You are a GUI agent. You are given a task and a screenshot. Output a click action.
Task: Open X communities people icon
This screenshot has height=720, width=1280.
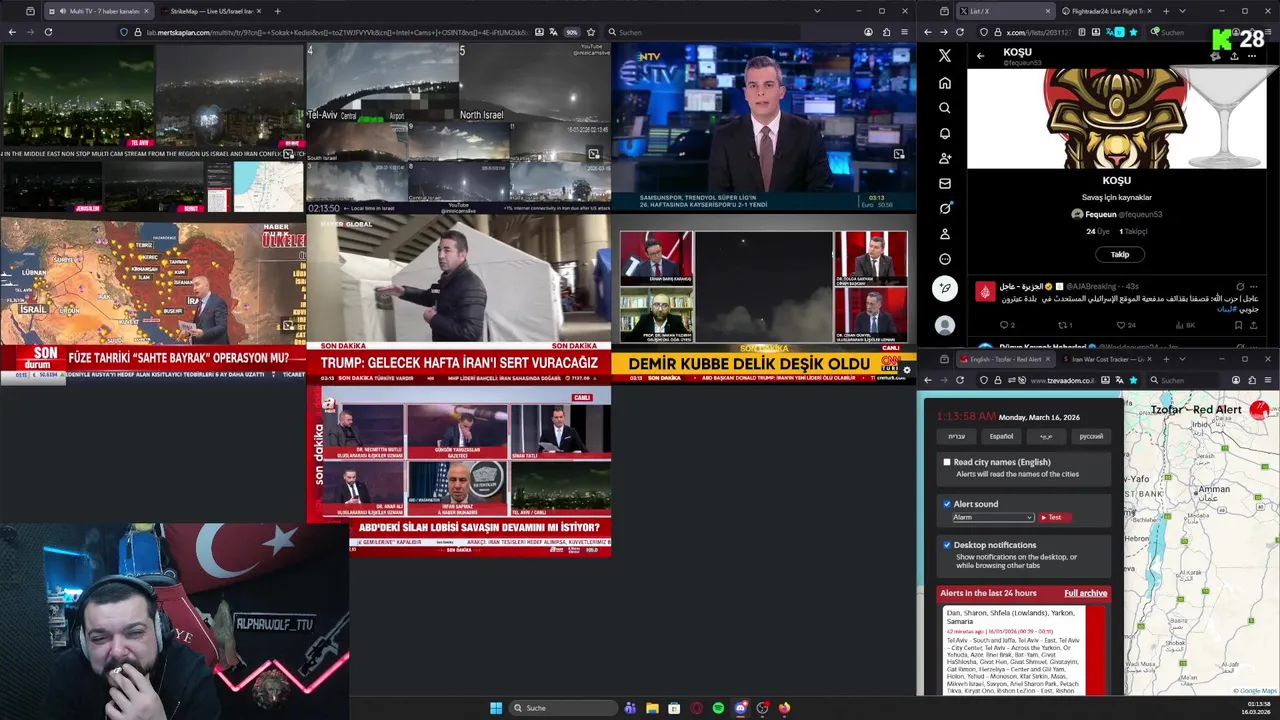tap(945, 158)
